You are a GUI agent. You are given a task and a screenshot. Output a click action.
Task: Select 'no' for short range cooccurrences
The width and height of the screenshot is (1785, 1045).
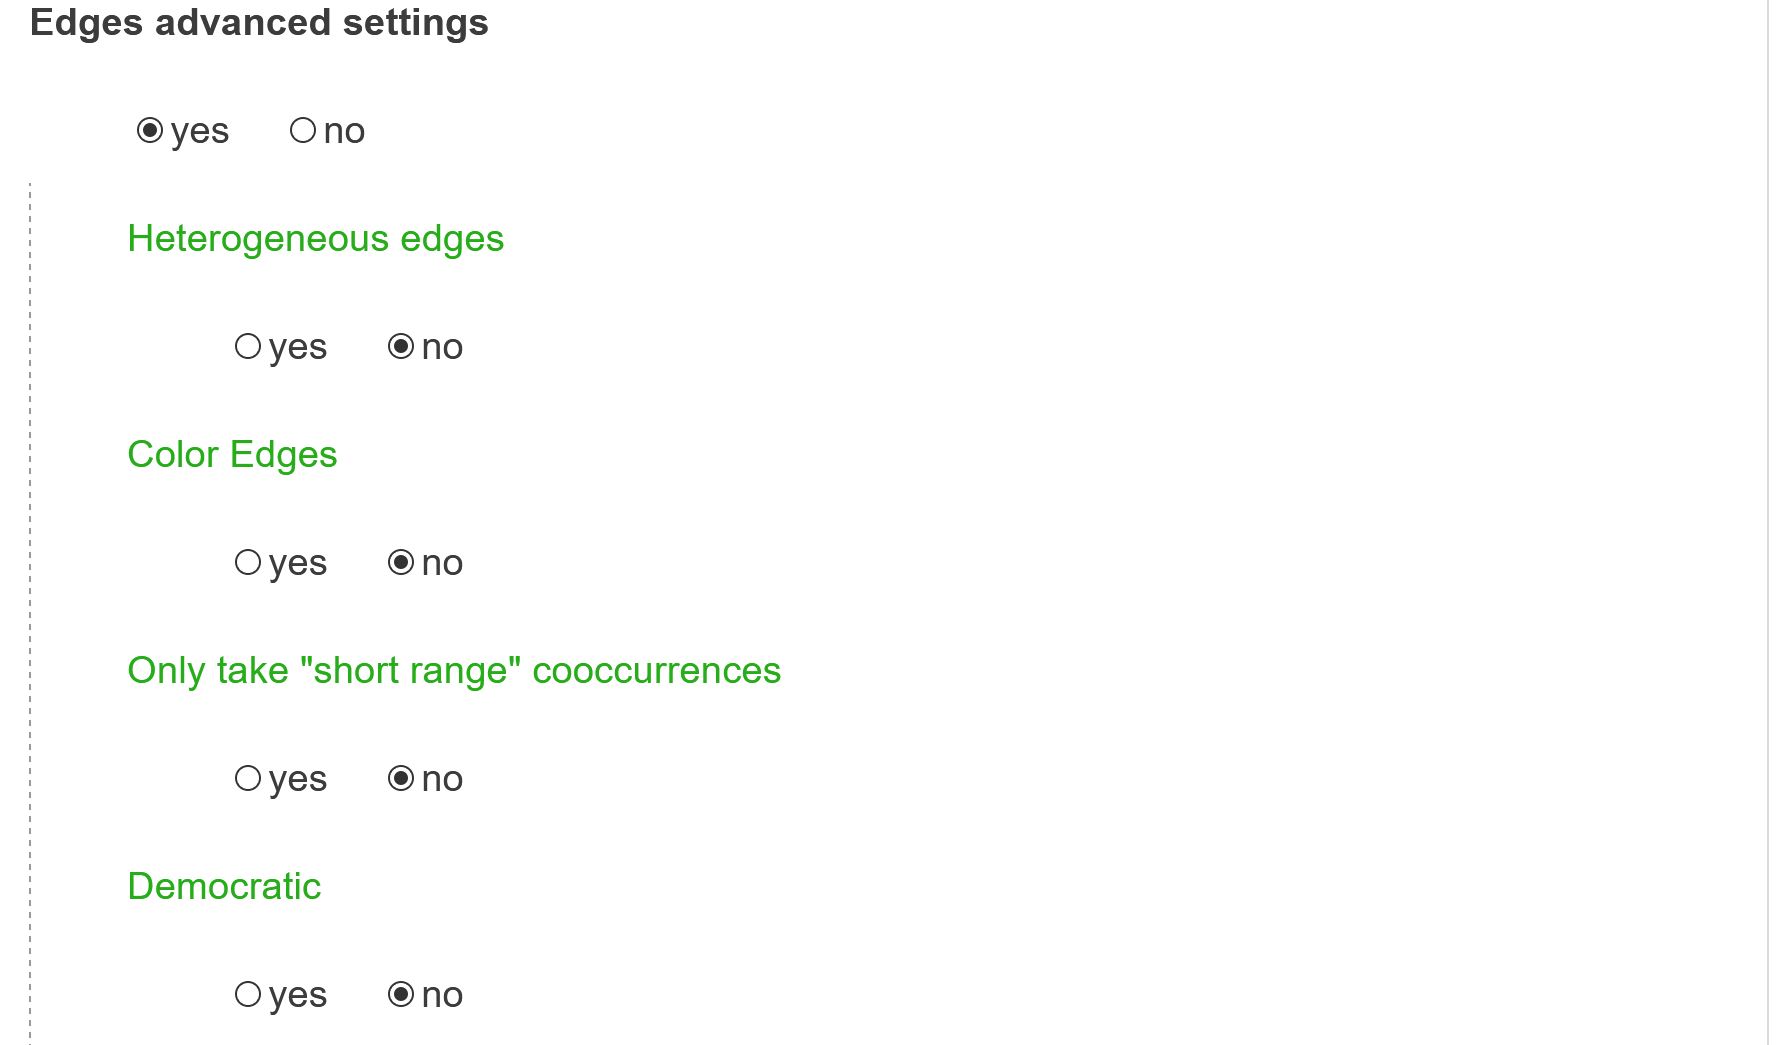401,779
